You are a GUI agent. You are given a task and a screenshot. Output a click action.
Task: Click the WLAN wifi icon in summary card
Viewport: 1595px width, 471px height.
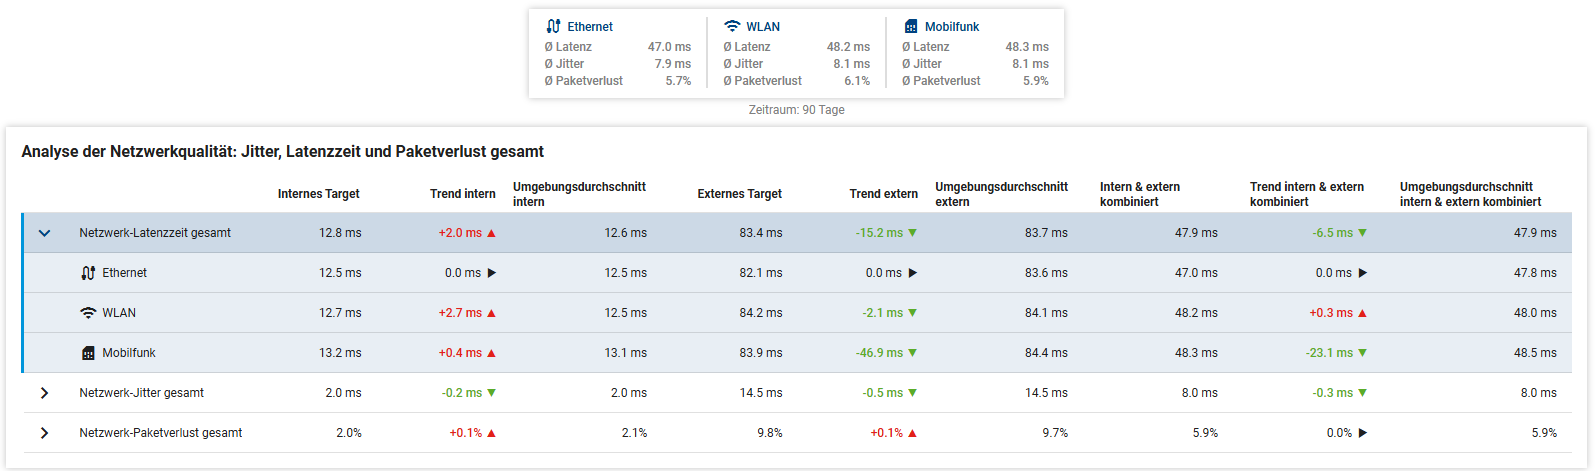[x=732, y=27]
